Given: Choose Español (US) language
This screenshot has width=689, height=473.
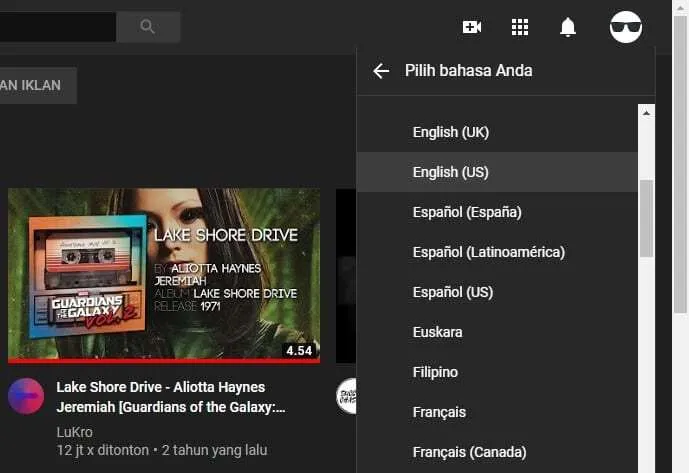Looking at the screenshot, I should click(497, 292).
